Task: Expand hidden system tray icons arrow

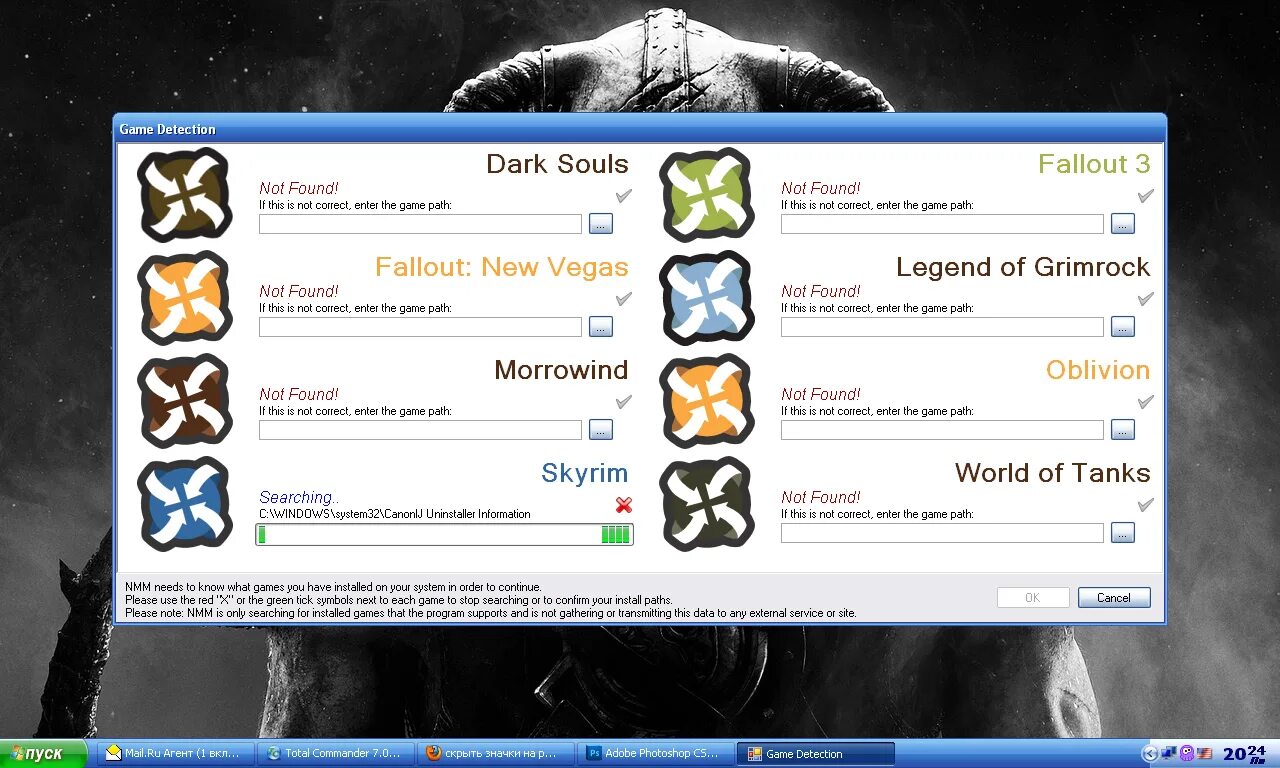Action: (1150, 754)
